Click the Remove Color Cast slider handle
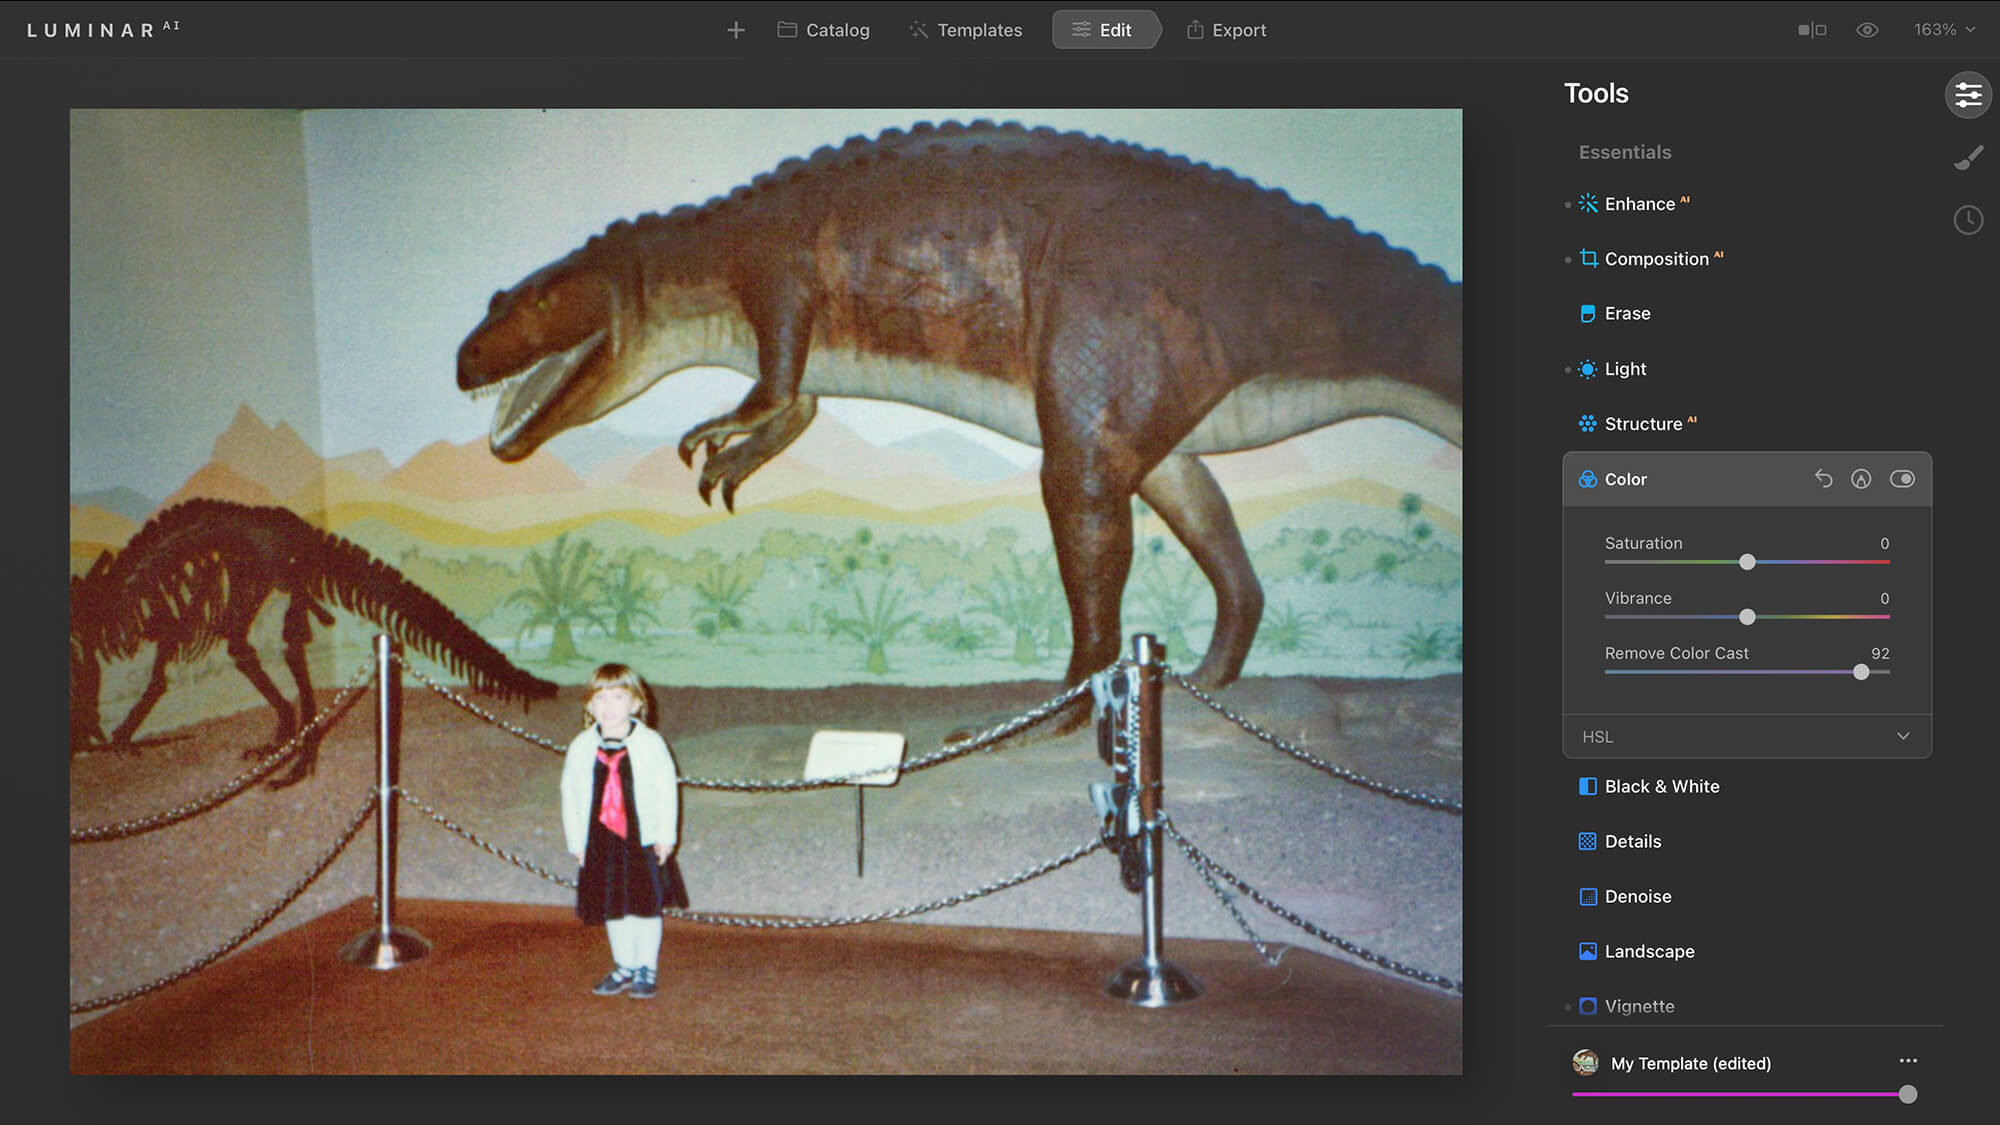The height and width of the screenshot is (1125, 2000). (x=1860, y=672)
